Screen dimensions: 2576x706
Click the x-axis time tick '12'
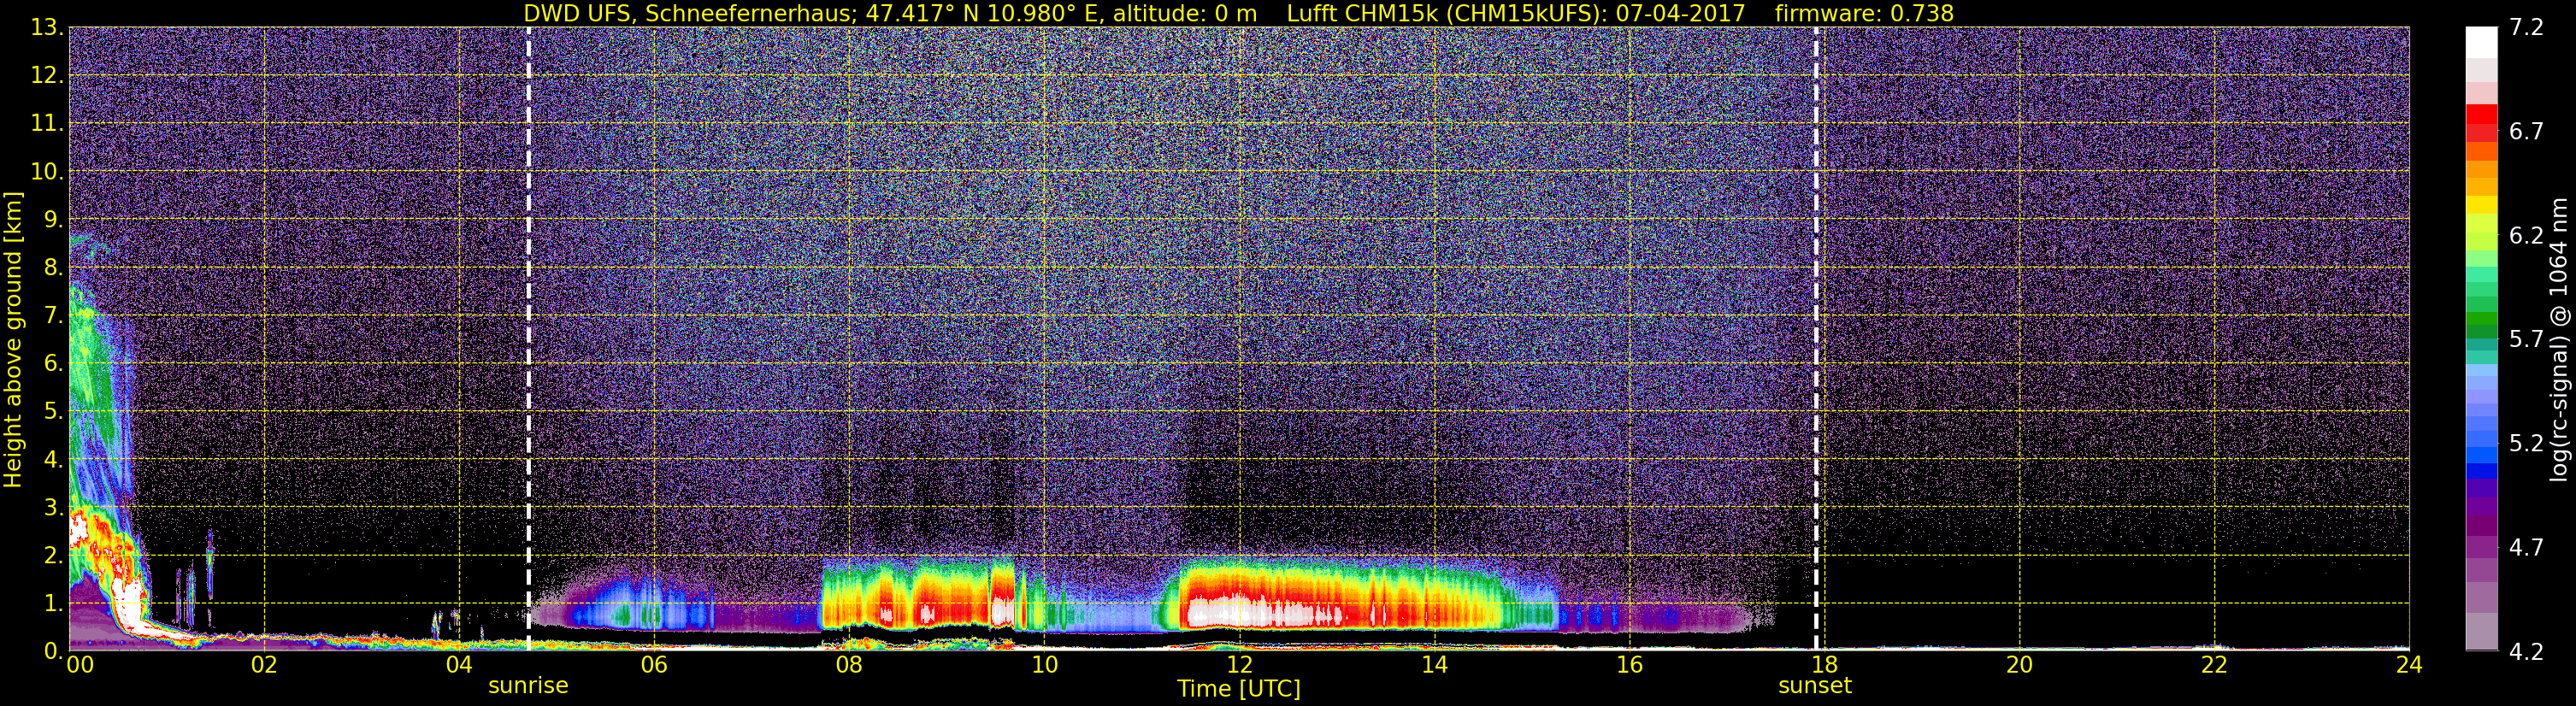click(1239, 666)
